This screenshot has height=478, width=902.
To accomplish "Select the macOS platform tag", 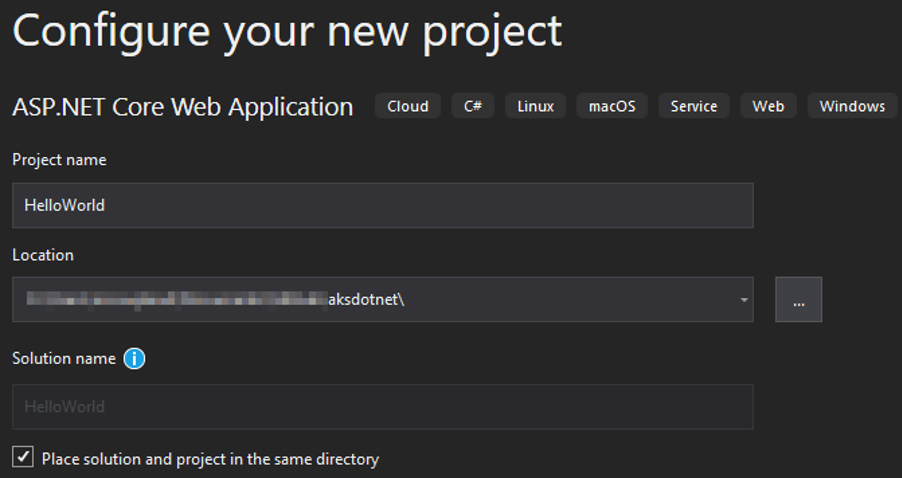I will coord(612,106).
